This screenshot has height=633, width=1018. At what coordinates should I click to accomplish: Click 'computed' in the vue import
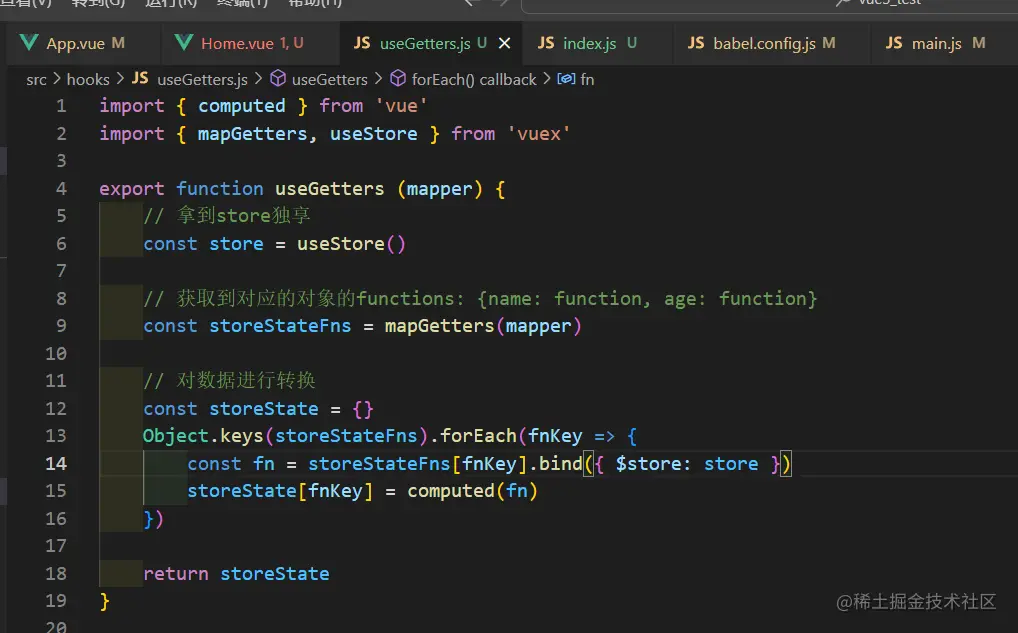pyautogui.click(x=242, y=106)
